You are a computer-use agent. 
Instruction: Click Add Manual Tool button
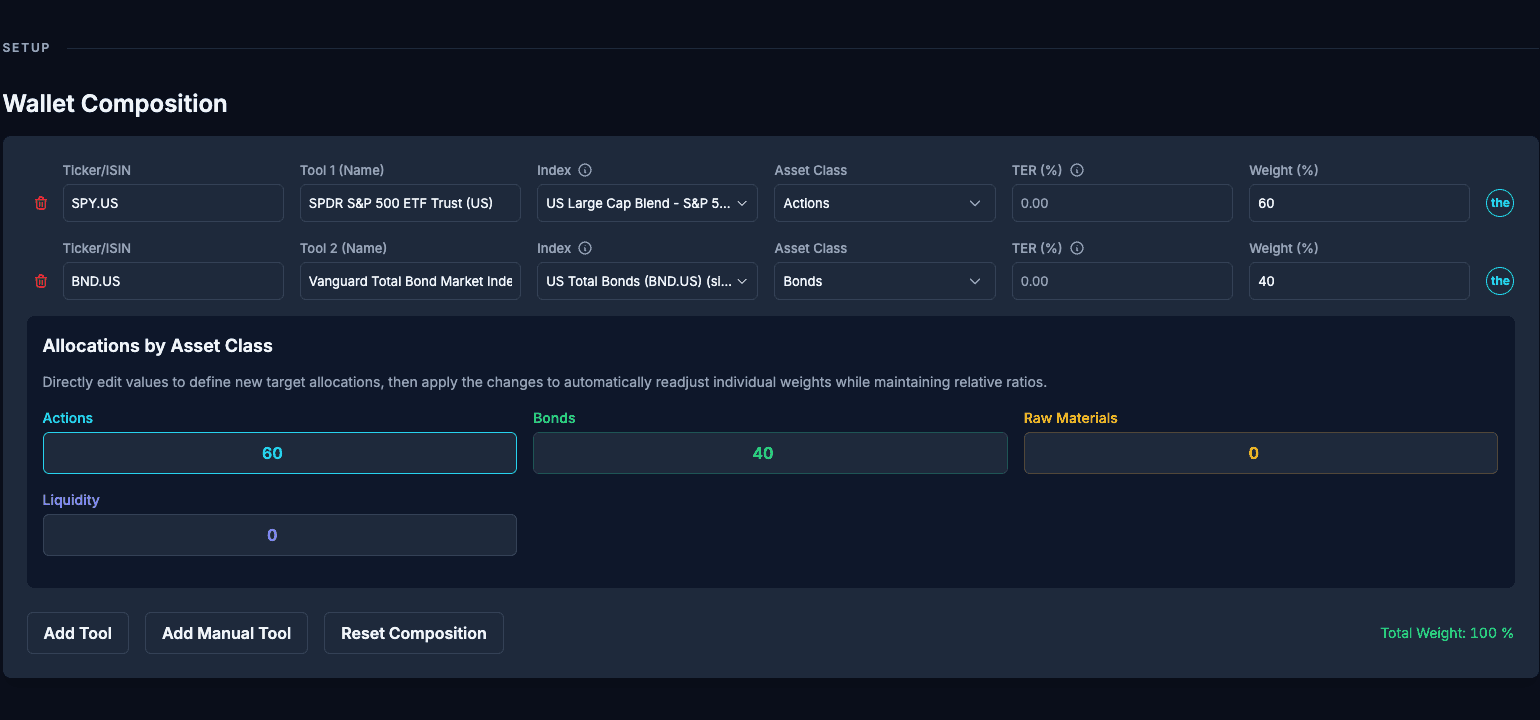coord(227,633)
